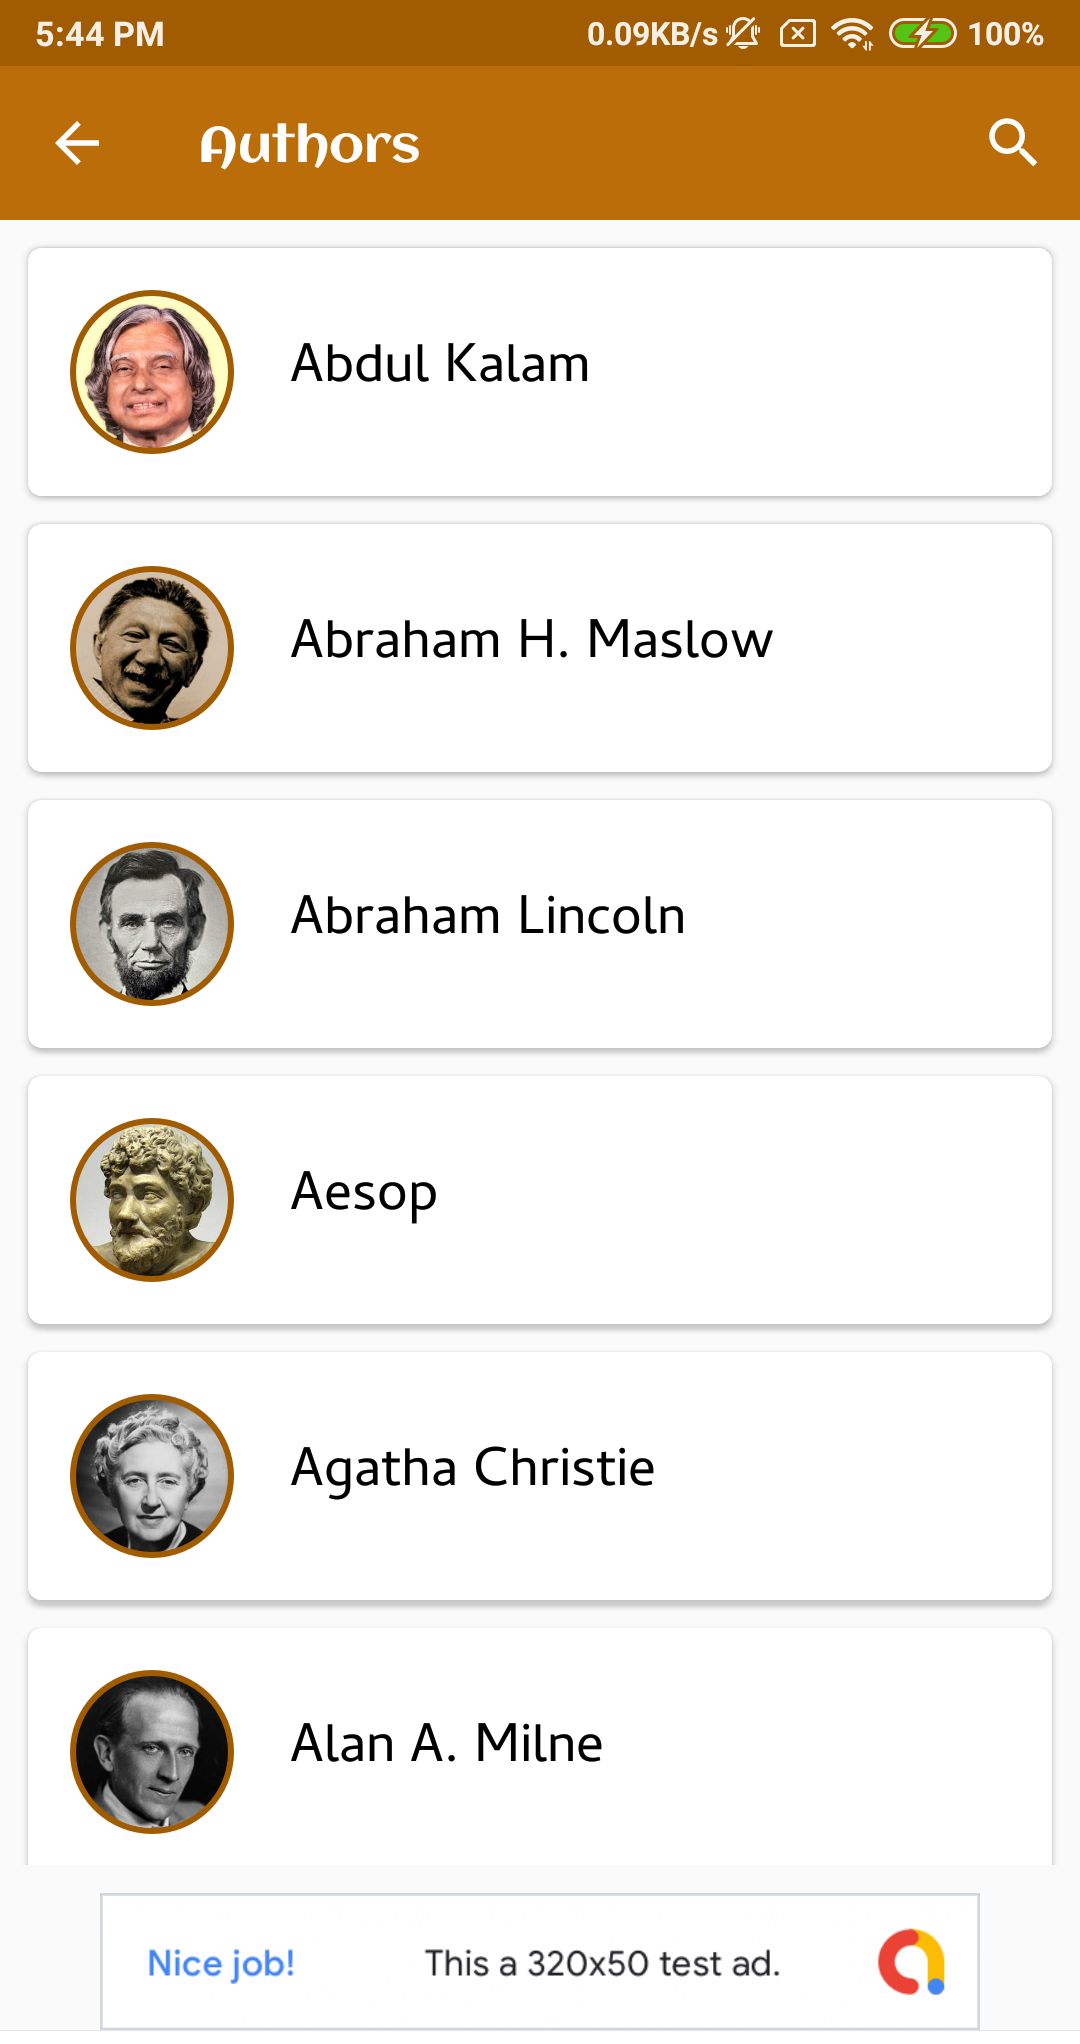
Task: Open the Abdul Kalam author name
Action: [x=440, y=364]
